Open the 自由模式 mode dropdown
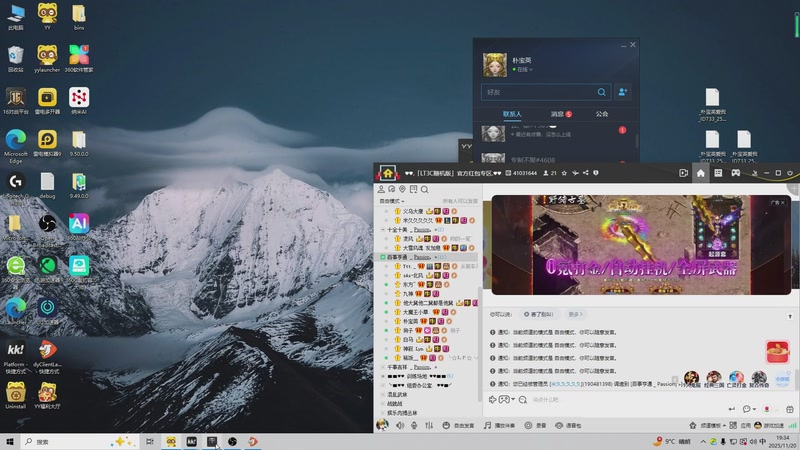Screen dimensions: 800x450 (392, 201)
